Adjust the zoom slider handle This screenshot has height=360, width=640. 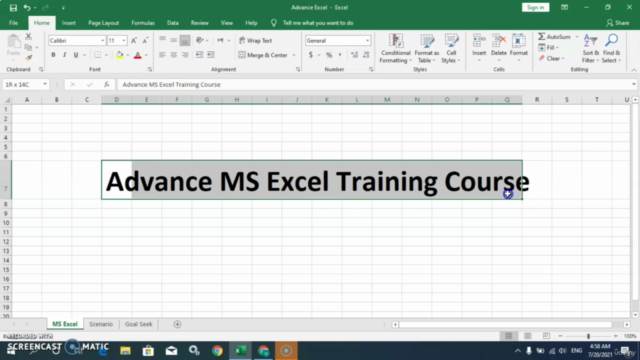(588, 336)
